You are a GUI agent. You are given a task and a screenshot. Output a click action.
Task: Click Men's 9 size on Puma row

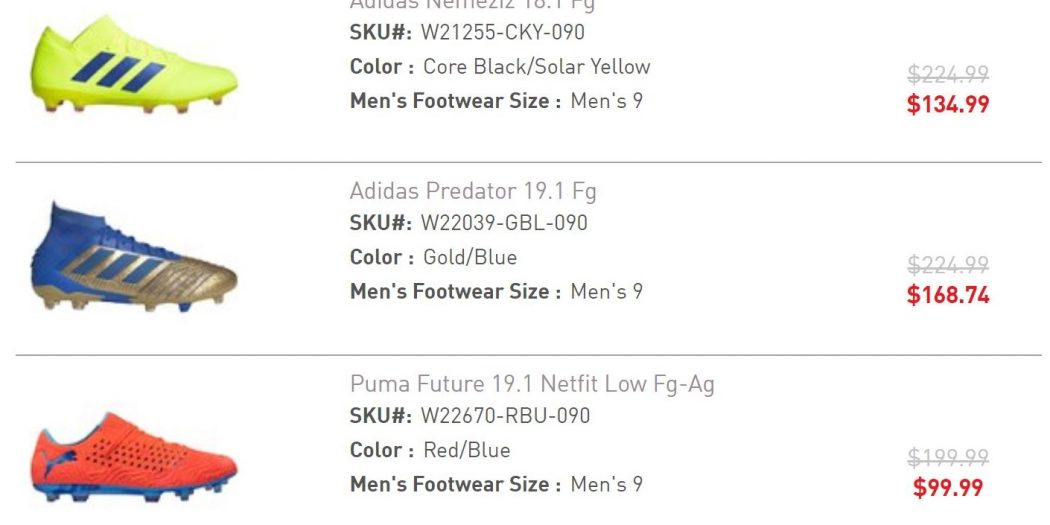click(606, 485)
